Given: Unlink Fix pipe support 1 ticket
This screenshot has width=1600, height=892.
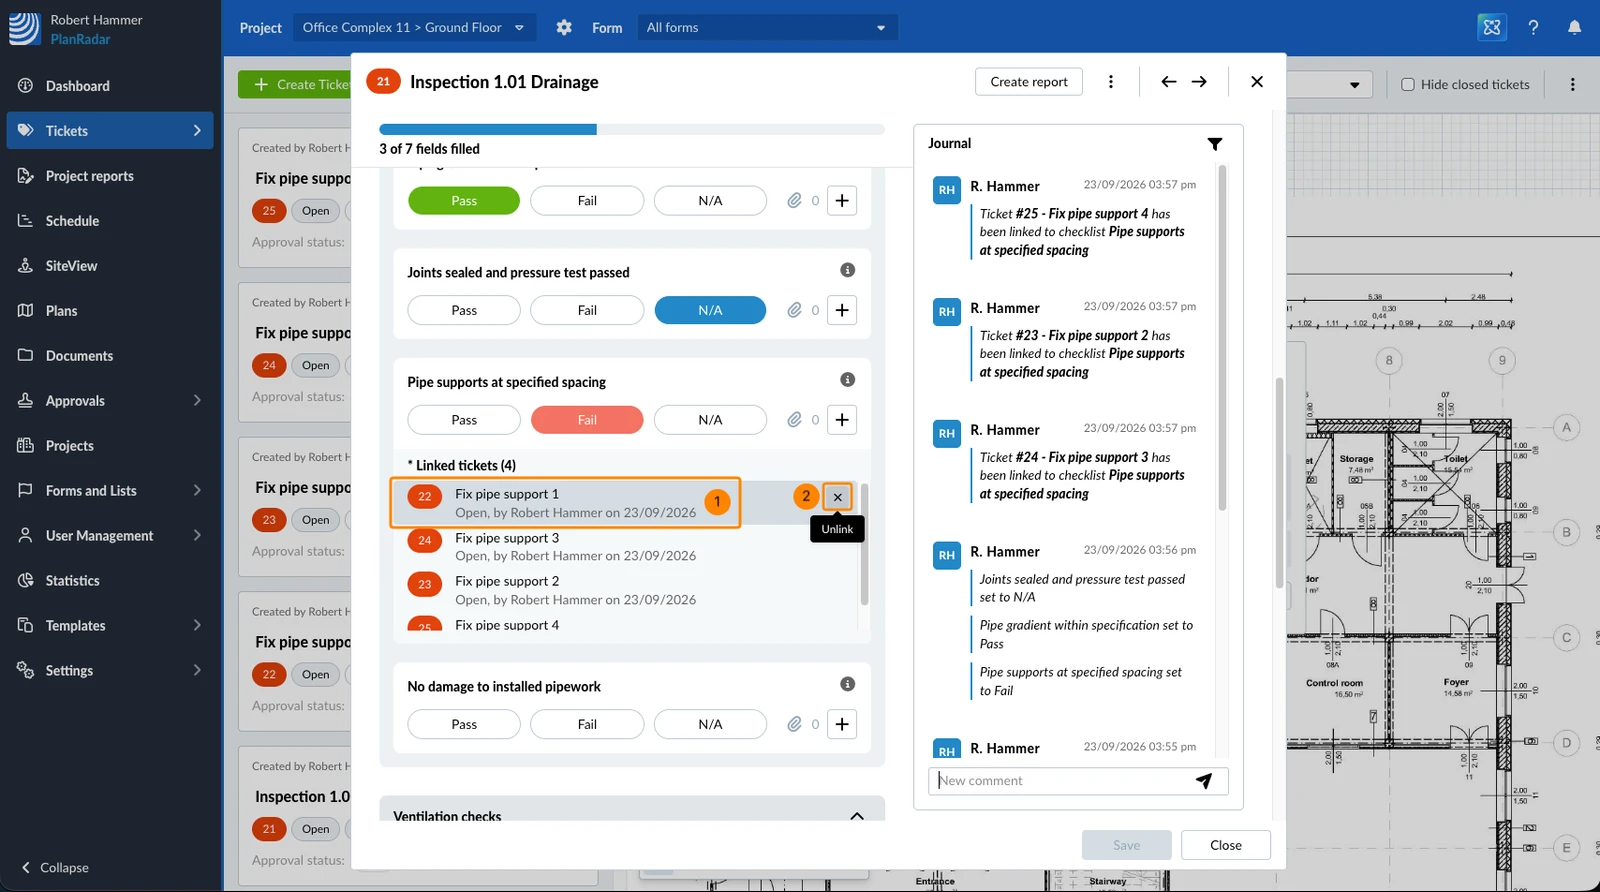Looking at the screenshot, I should 838,497.
